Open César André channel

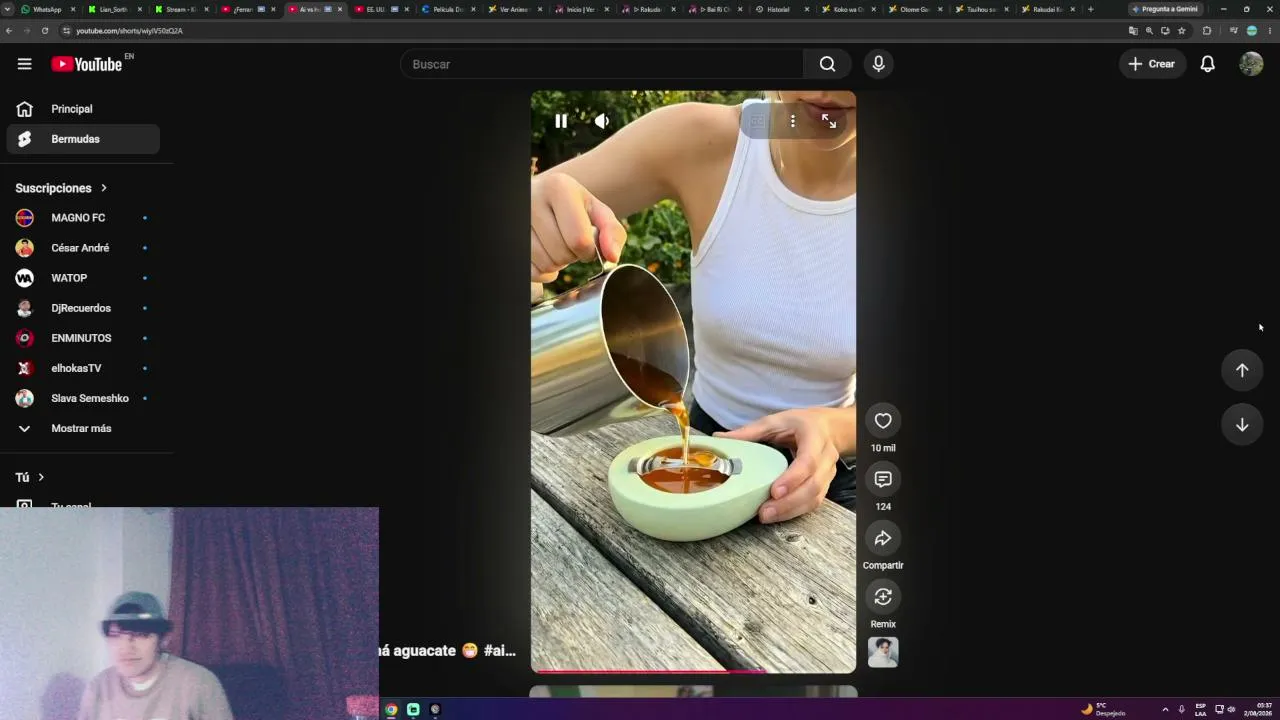(83, 248)
